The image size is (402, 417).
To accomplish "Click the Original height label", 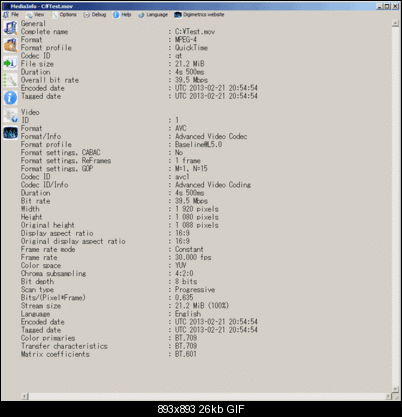I will (48, 225).
